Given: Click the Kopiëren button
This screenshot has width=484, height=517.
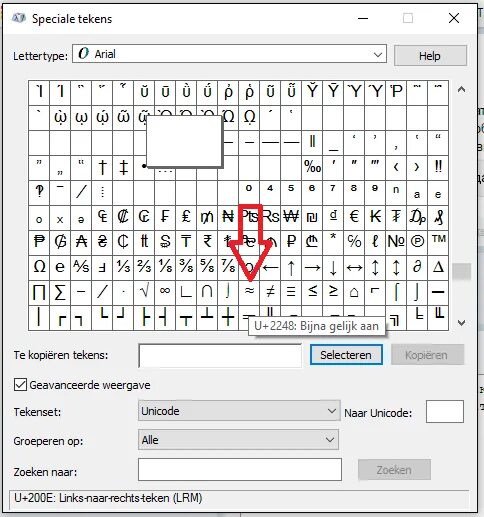Looking at the screenshot, I should point(427,355).
